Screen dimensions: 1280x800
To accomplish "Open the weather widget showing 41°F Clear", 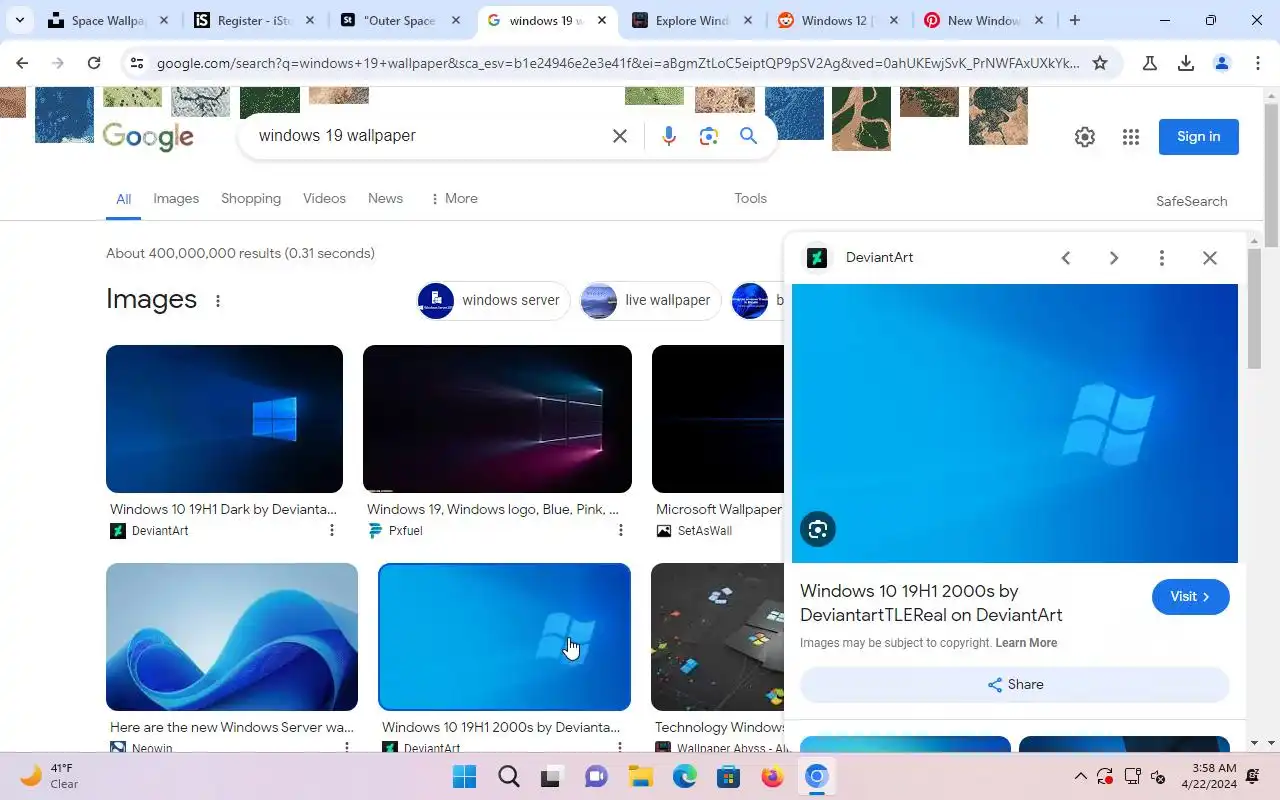I will 50,776.
